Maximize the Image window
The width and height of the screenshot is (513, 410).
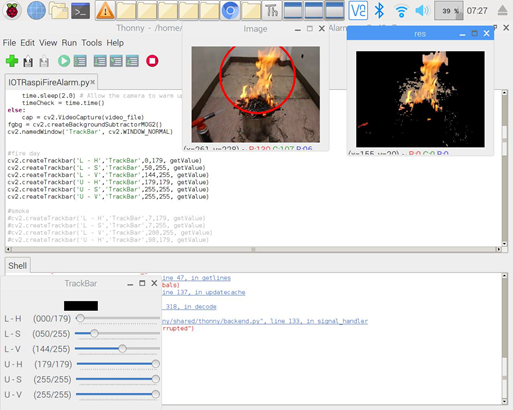310,29
